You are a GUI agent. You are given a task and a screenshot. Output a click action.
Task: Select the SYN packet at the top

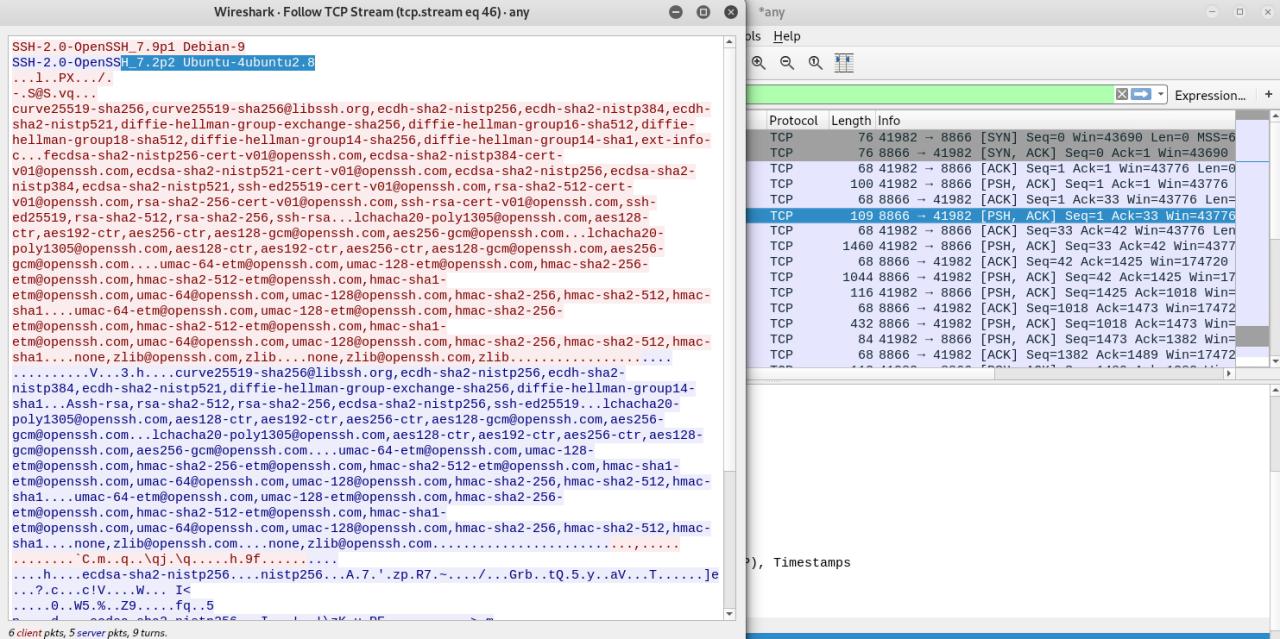(990, 137)
